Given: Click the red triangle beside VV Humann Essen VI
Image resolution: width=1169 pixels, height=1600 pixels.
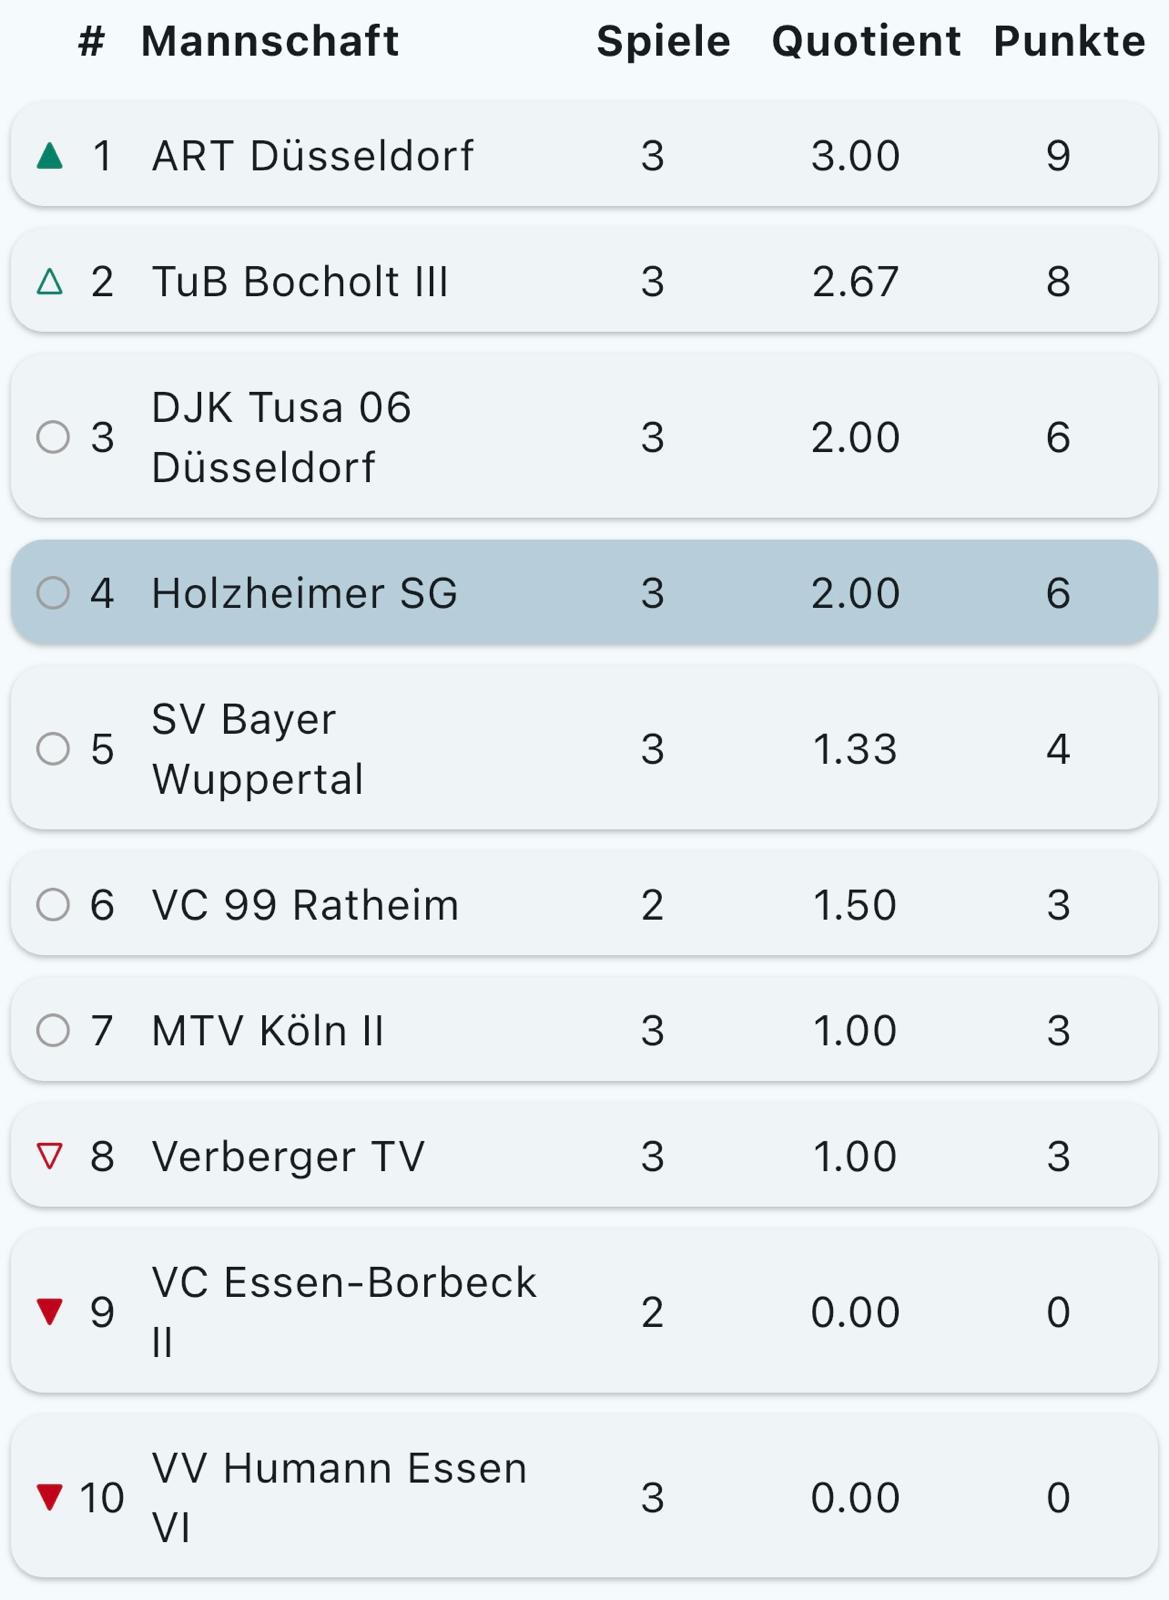Looking at the screenshot, I should click(50, 1497).
